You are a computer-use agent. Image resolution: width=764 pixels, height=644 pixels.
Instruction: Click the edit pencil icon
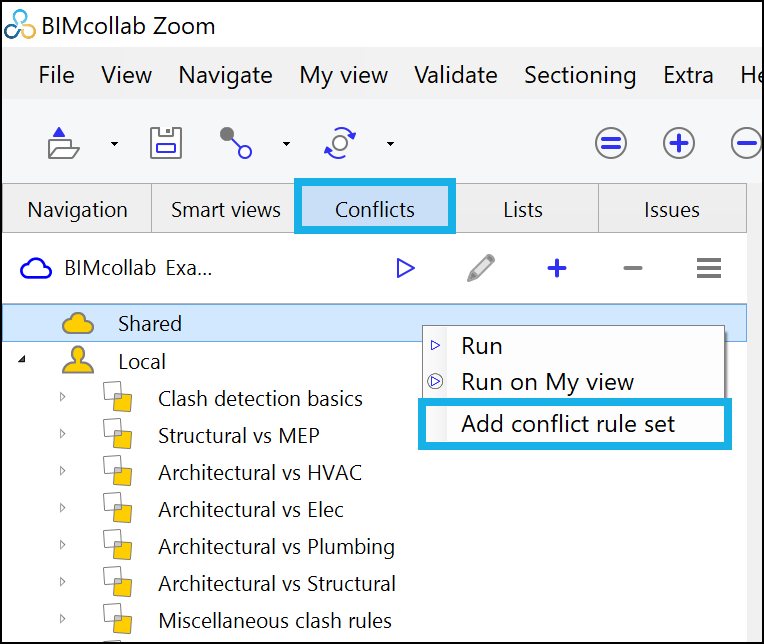(481, 268)
